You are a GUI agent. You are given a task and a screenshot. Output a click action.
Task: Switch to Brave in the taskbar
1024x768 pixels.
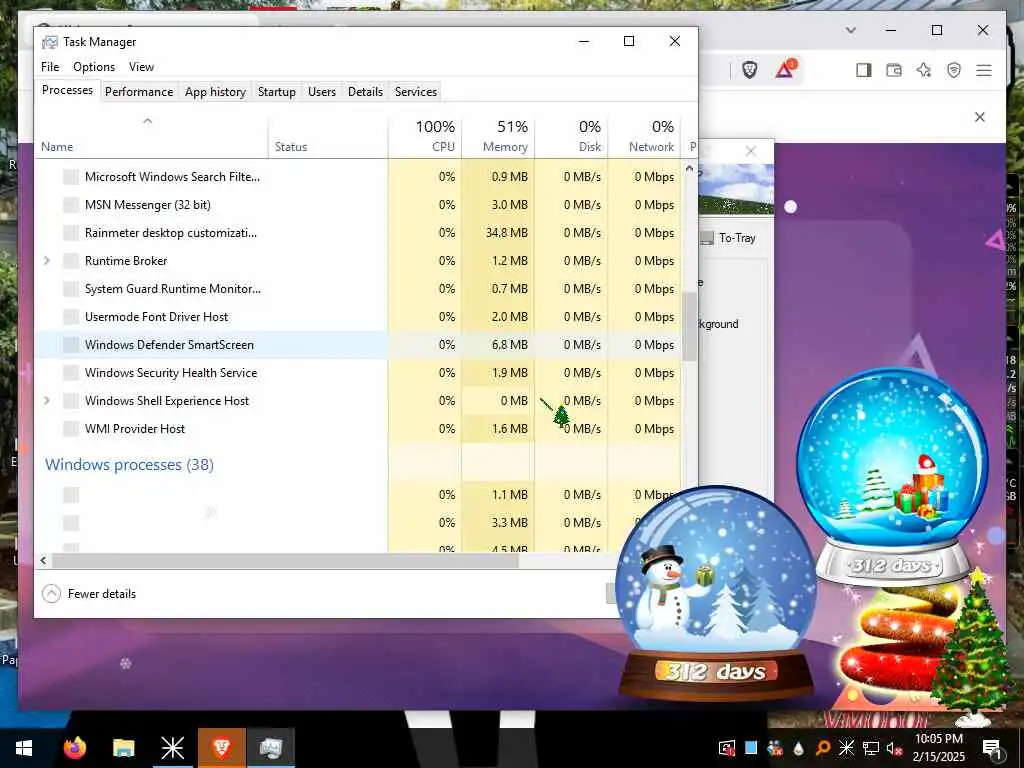(221, 748)
